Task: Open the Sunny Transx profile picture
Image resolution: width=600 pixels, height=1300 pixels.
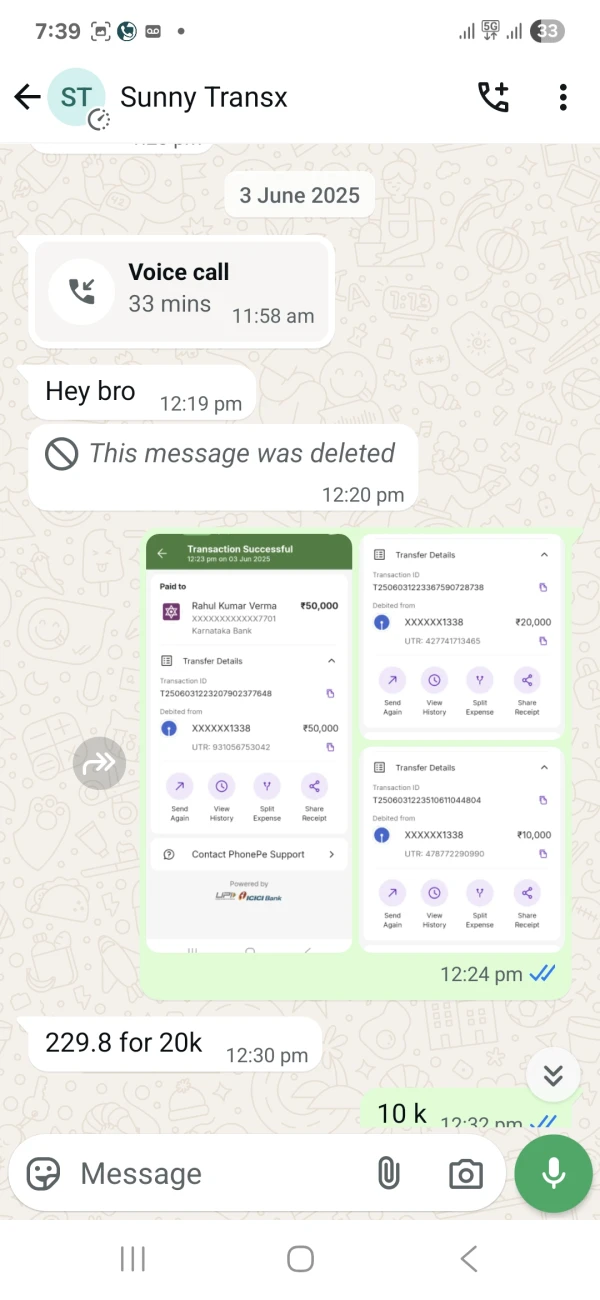Action: (x=76, y=97)
